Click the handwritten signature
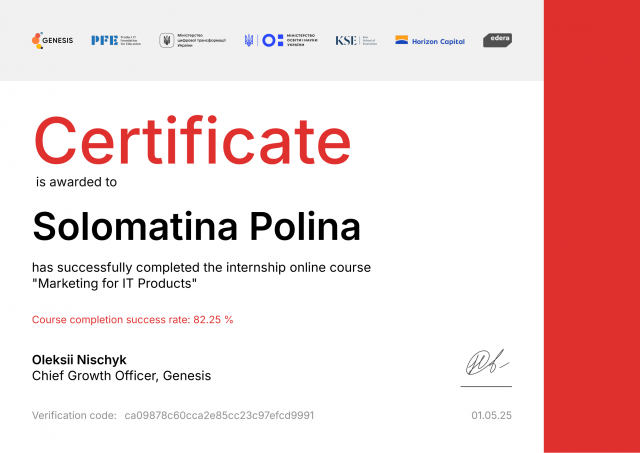This screenshot has height=453, width=640. [485, 361]
